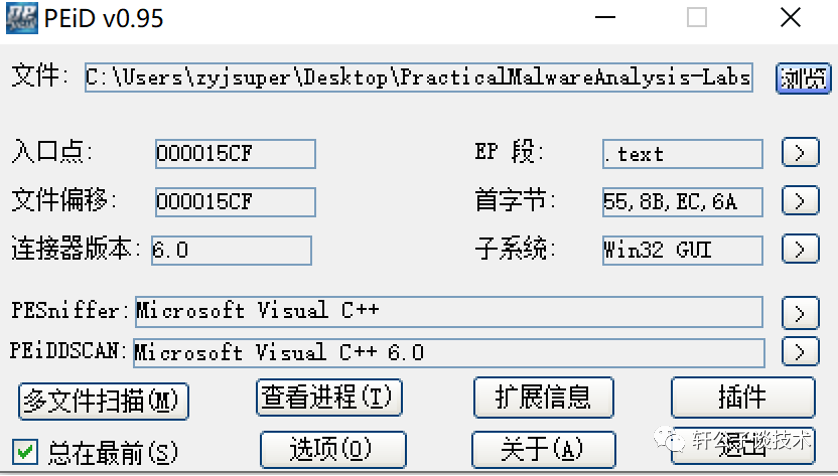The image size is (838, 476).
Task: Click the PESniffer result field
Action: coord(449,311)
